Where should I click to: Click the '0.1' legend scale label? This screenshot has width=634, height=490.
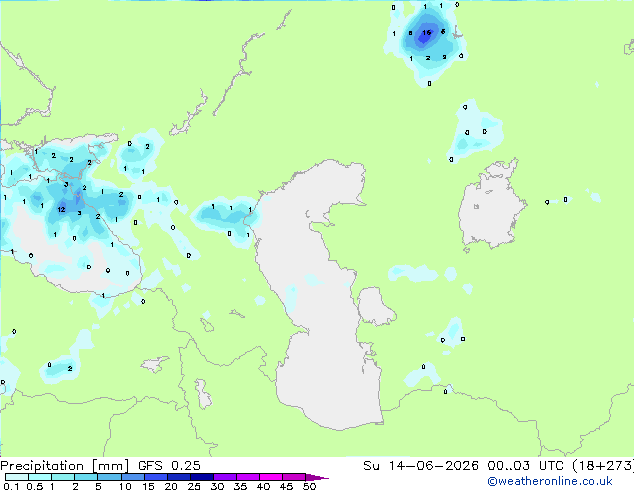[x=9, y=486]
